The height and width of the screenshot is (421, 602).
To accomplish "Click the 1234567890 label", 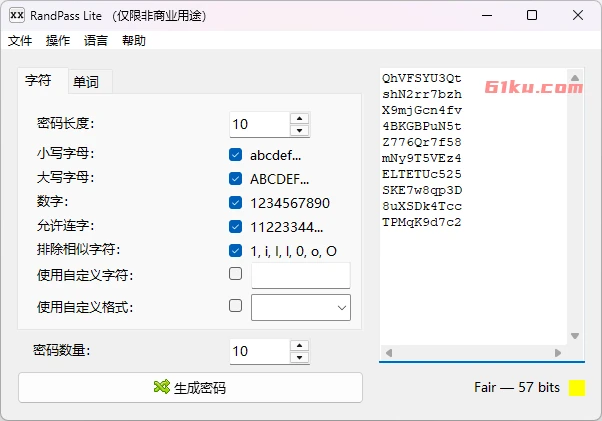I will 290,203.
